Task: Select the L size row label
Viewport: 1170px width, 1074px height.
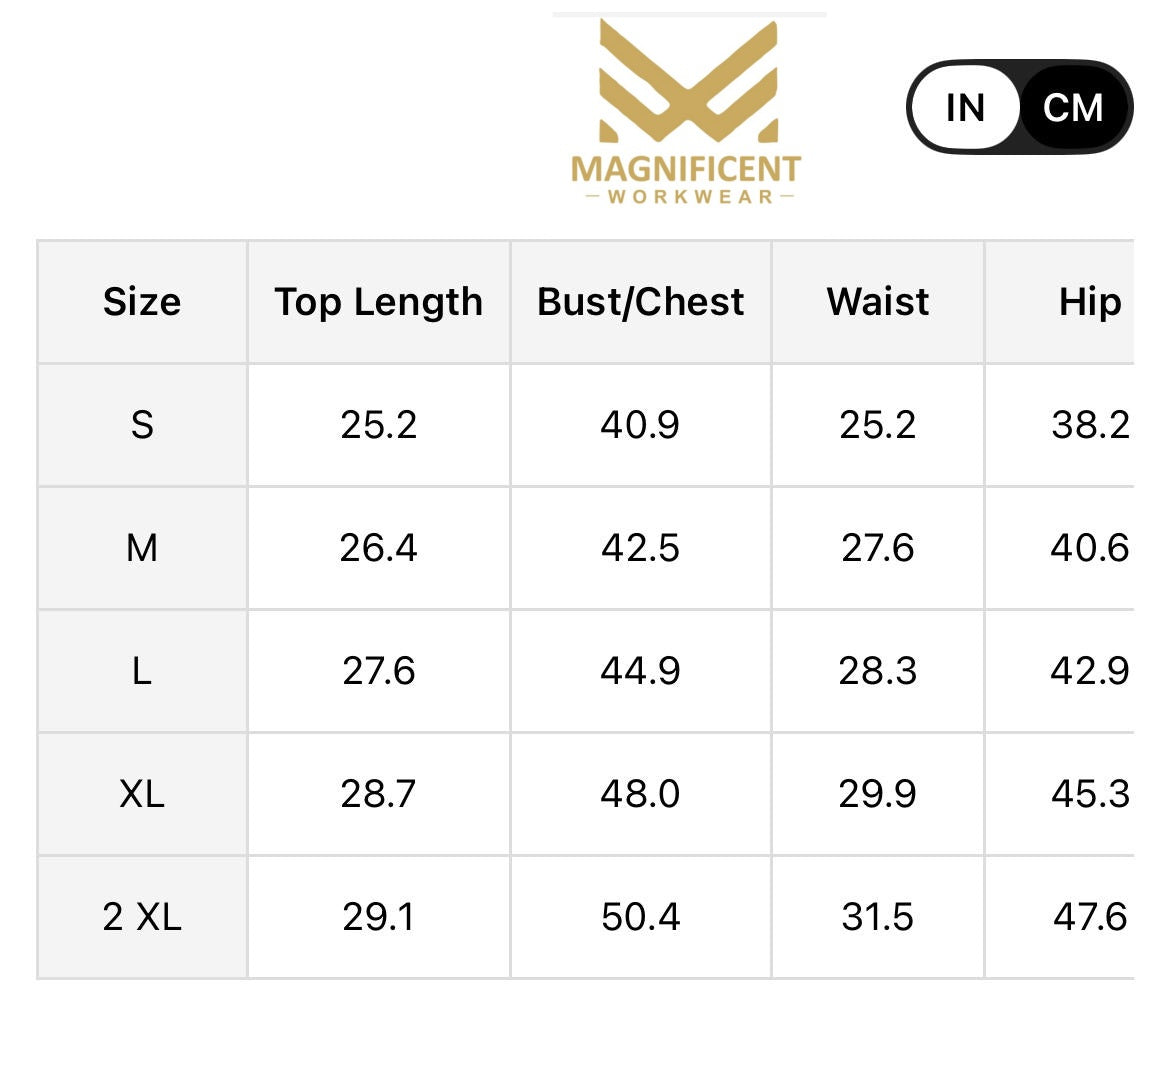Action: (142, 671)
